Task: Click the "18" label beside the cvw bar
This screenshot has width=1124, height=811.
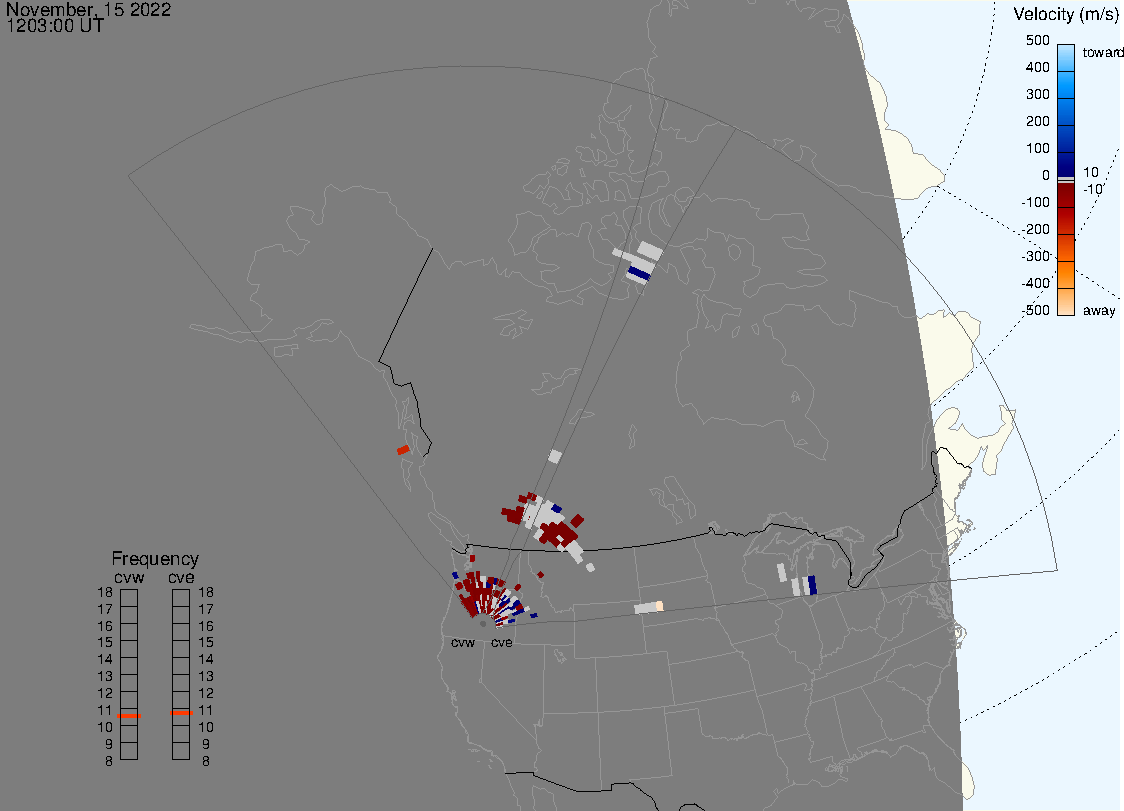Action: [105, 592]
